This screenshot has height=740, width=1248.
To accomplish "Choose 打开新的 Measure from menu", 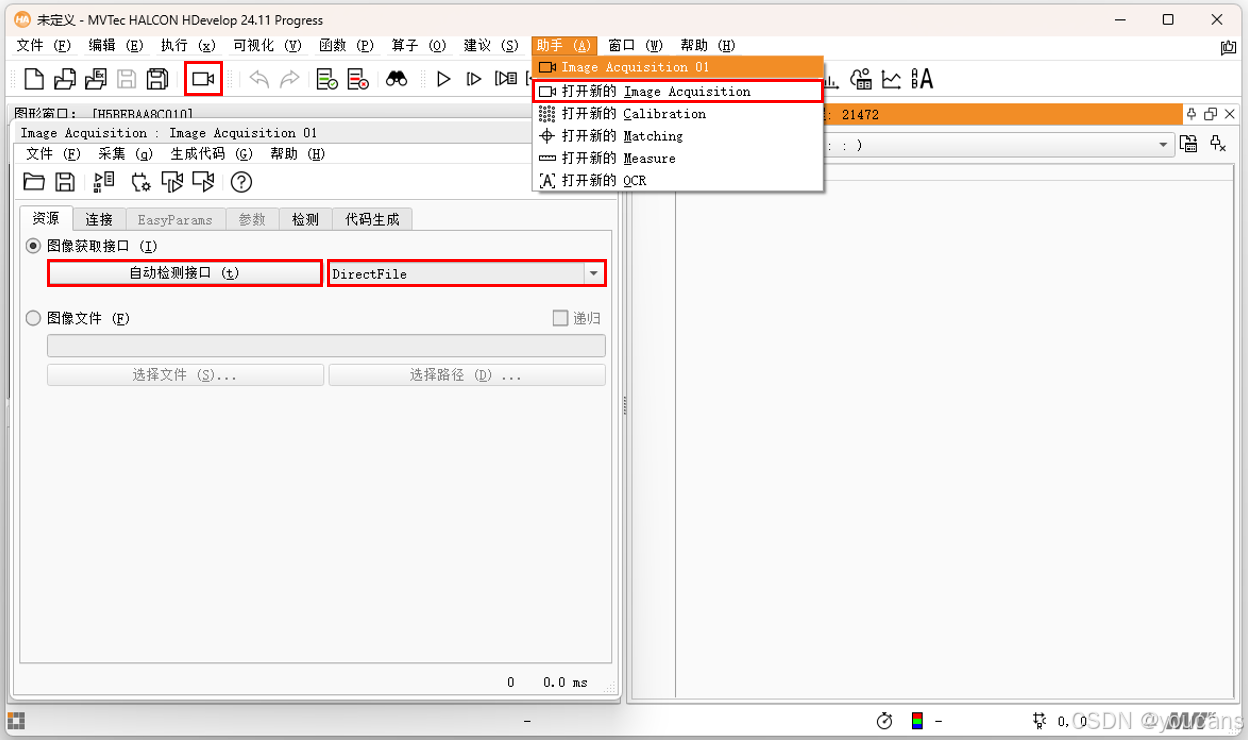I will pyautogui.click(x=678, y=158).
